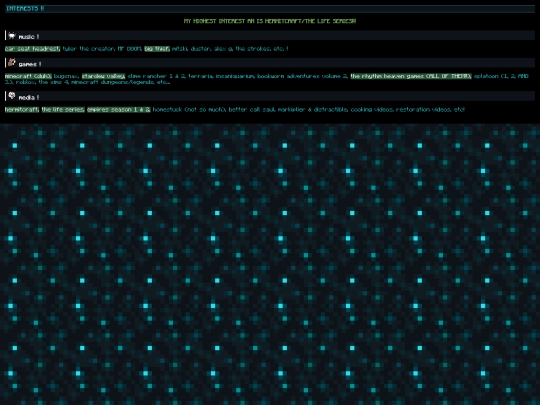Click "splatoon" in the games list
The width and height of the screenshot is (540, 405).
[x=486, y=76]
